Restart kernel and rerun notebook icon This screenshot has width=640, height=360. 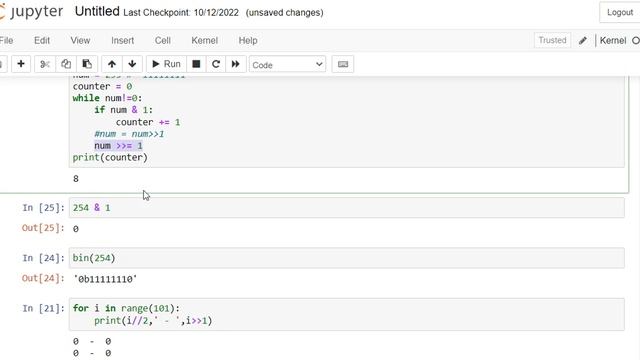pos(236,64)
